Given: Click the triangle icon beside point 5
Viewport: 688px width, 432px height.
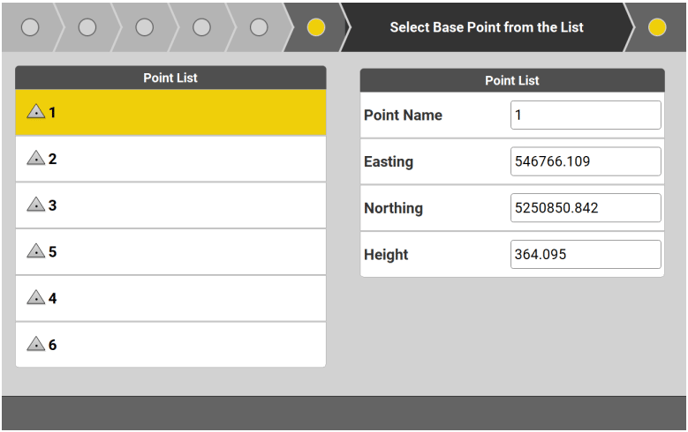Looking at the screenshot, I should coord(36,252).
